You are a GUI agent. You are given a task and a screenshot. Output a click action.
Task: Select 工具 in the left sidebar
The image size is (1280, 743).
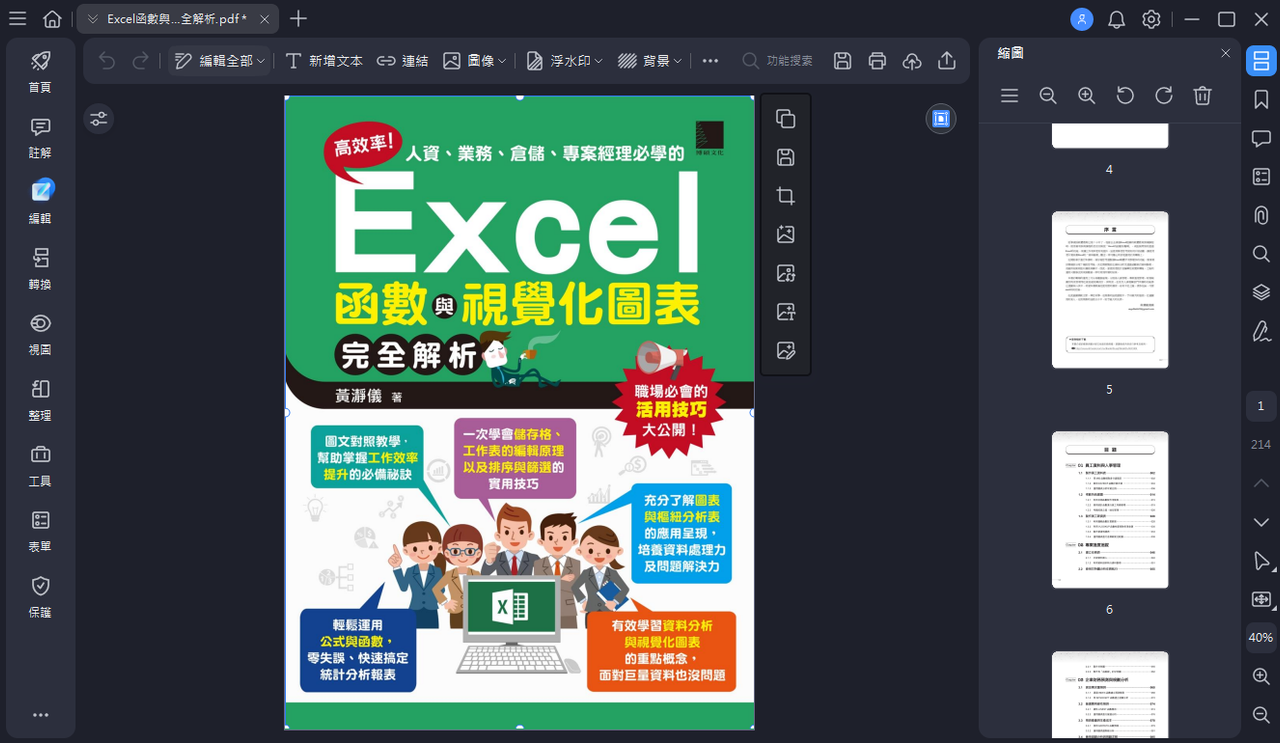point(40,466)
